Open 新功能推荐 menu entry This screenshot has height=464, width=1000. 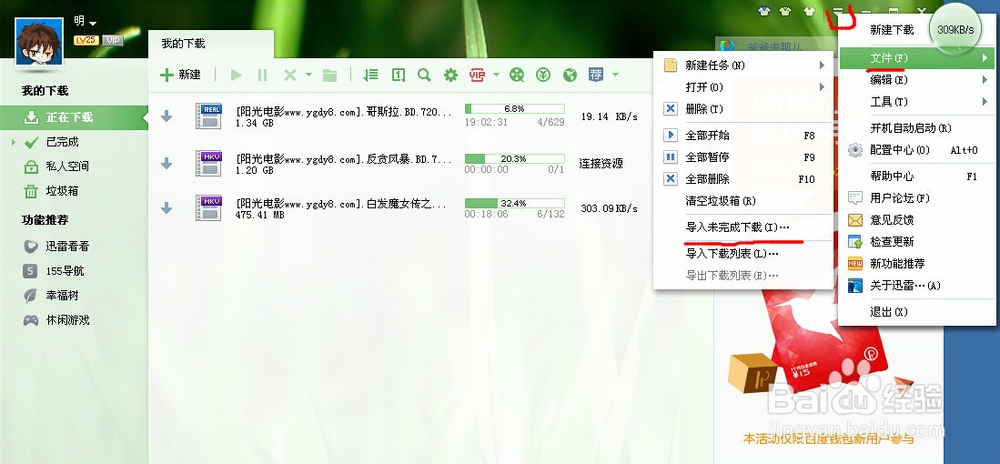[916, 263]
